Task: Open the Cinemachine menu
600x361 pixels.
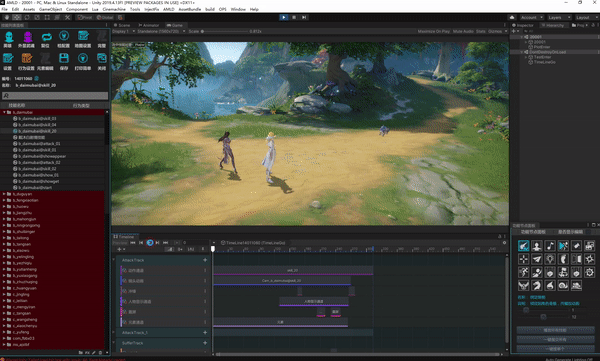Action: click(x=114, y=9)
